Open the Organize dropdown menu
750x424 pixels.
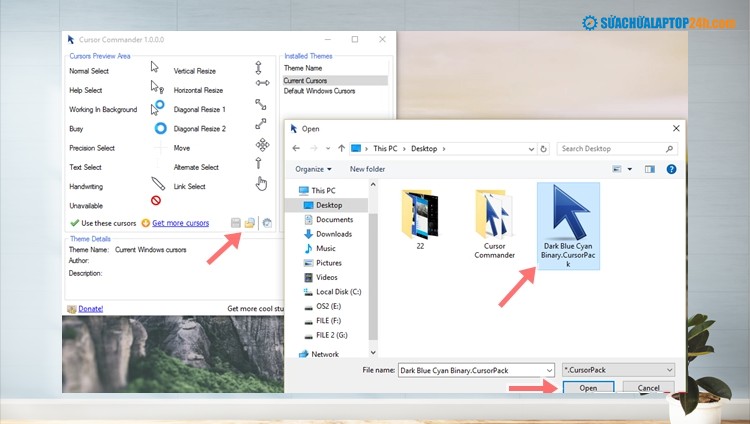pos(313,169)
